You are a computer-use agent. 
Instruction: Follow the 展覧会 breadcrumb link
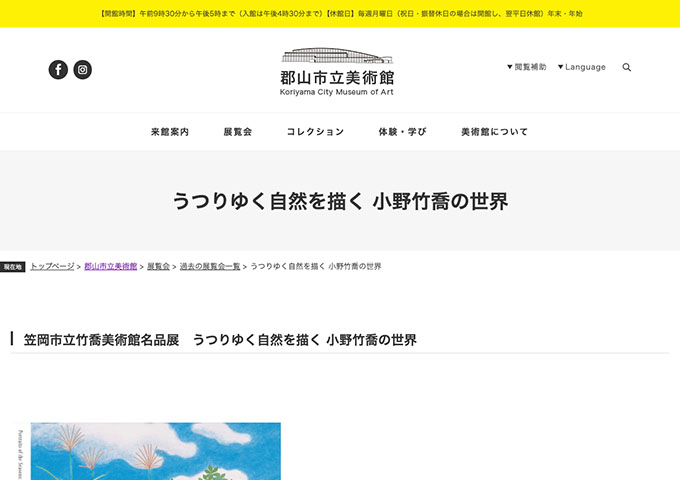[x=158, y=266]
